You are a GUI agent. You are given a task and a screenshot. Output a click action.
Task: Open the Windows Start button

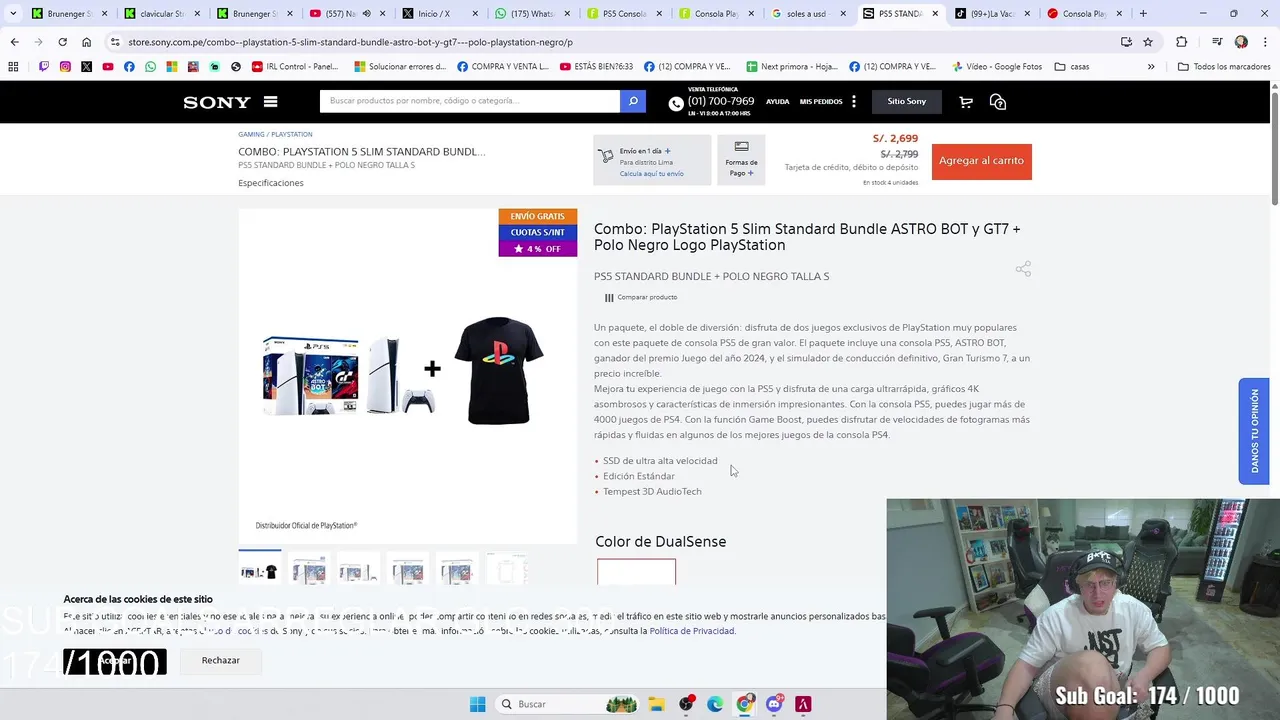477,704
